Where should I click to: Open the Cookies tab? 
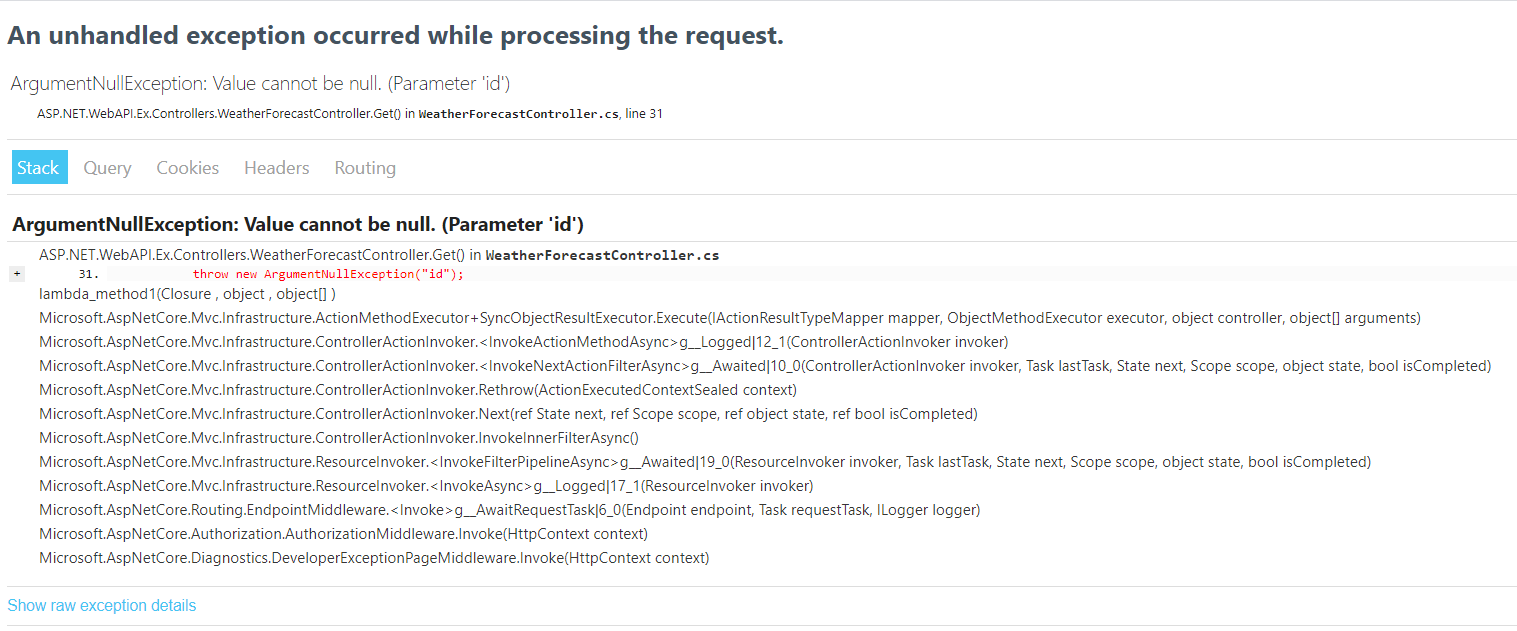pos(187,168)
